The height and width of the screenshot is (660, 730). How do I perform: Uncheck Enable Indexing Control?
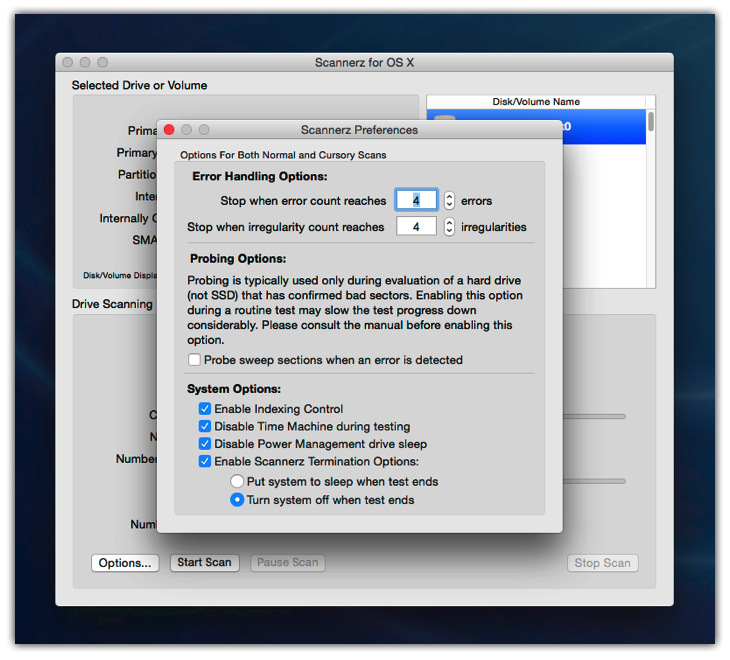[x=204, y=409]
